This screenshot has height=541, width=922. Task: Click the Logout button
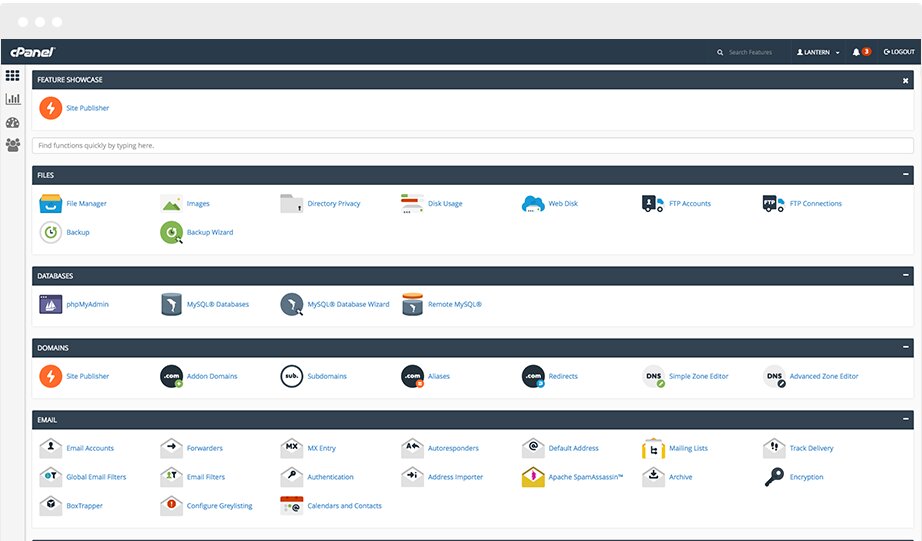899,52
